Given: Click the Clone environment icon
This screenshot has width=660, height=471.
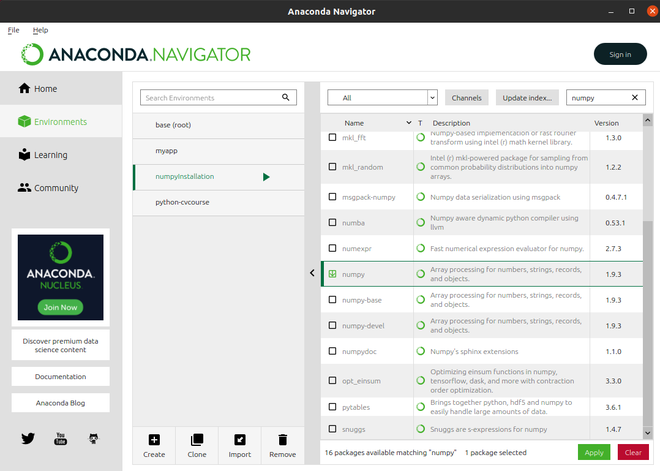Looking at the screenshot, I should [197, 440].
